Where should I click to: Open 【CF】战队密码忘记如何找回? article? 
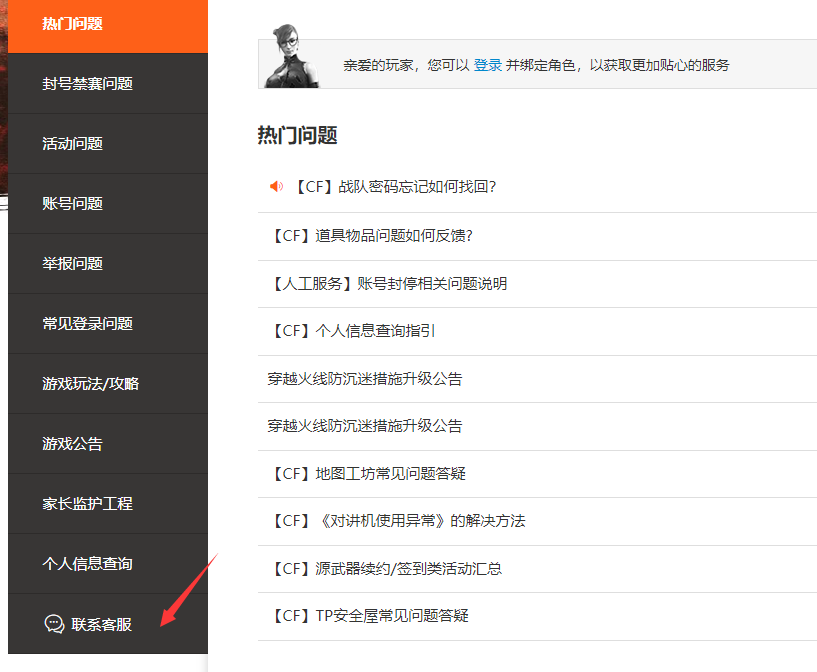pos(395,186)
